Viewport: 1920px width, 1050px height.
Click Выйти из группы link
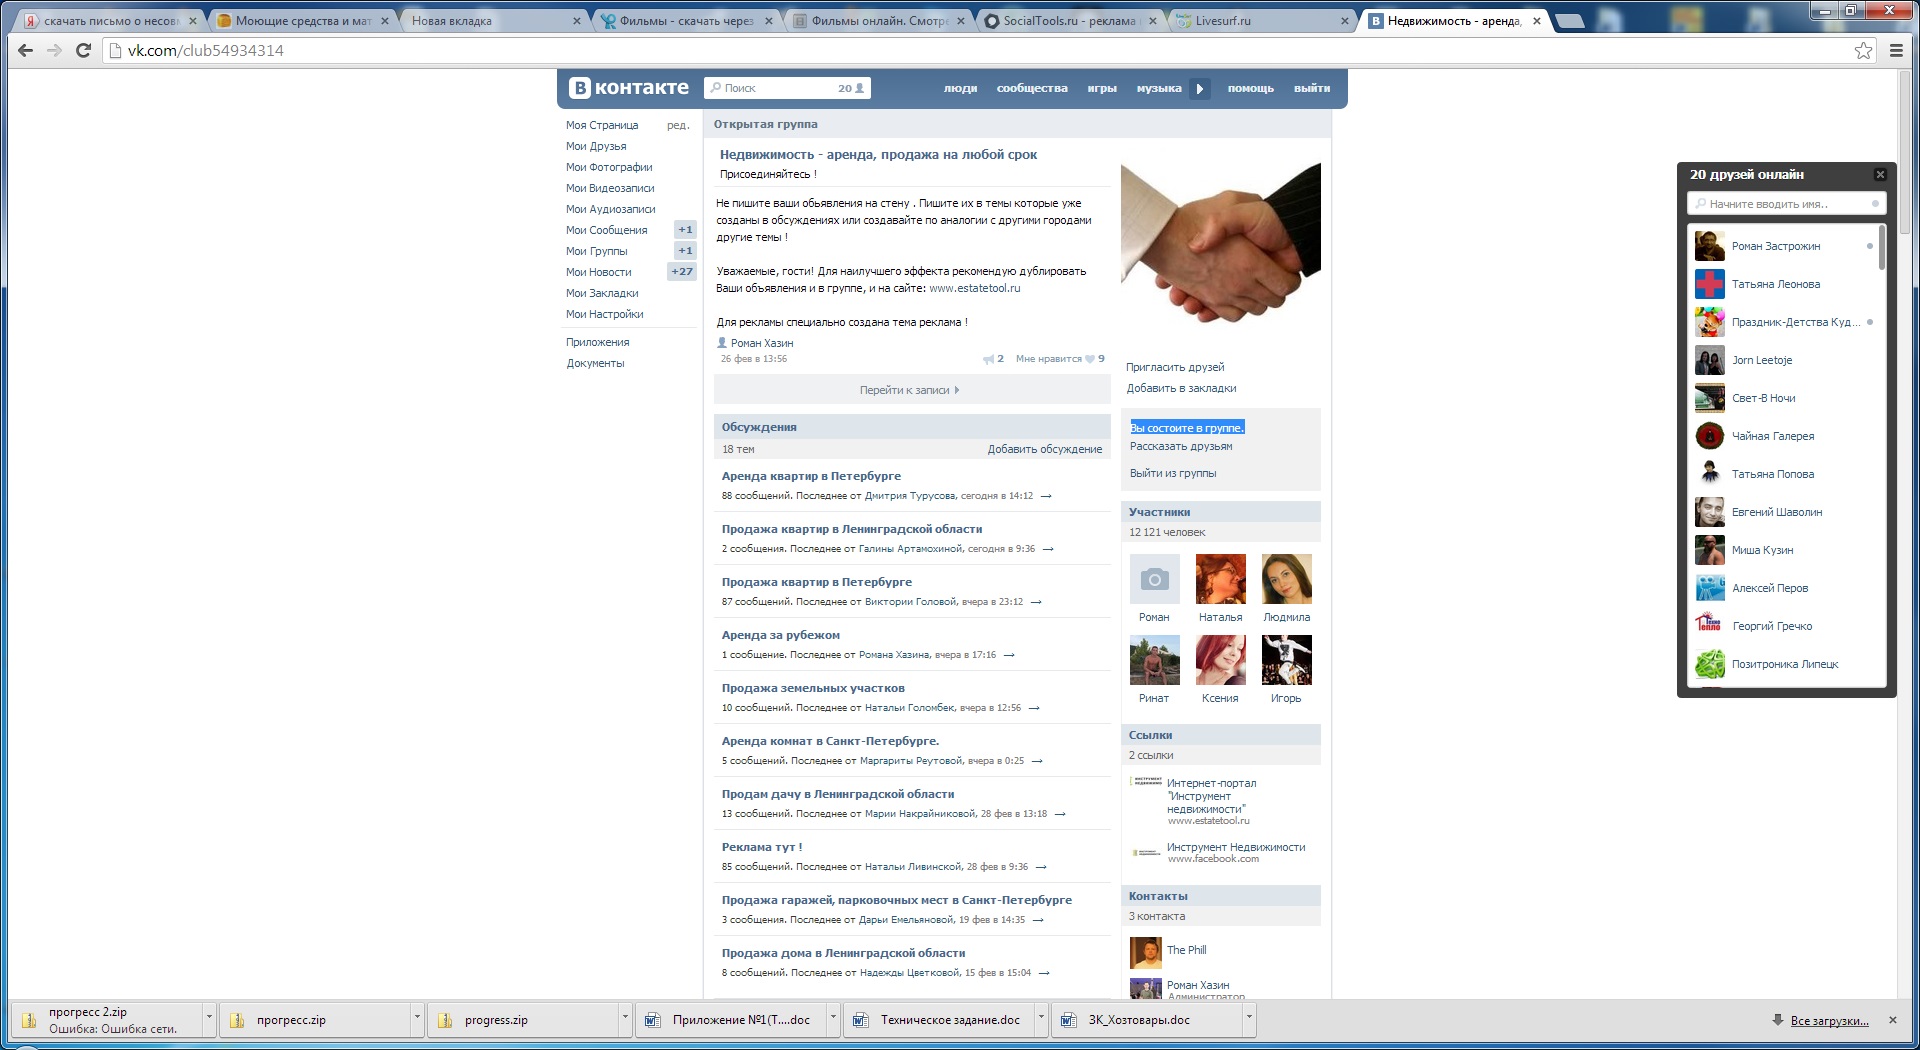[1173, 474]
